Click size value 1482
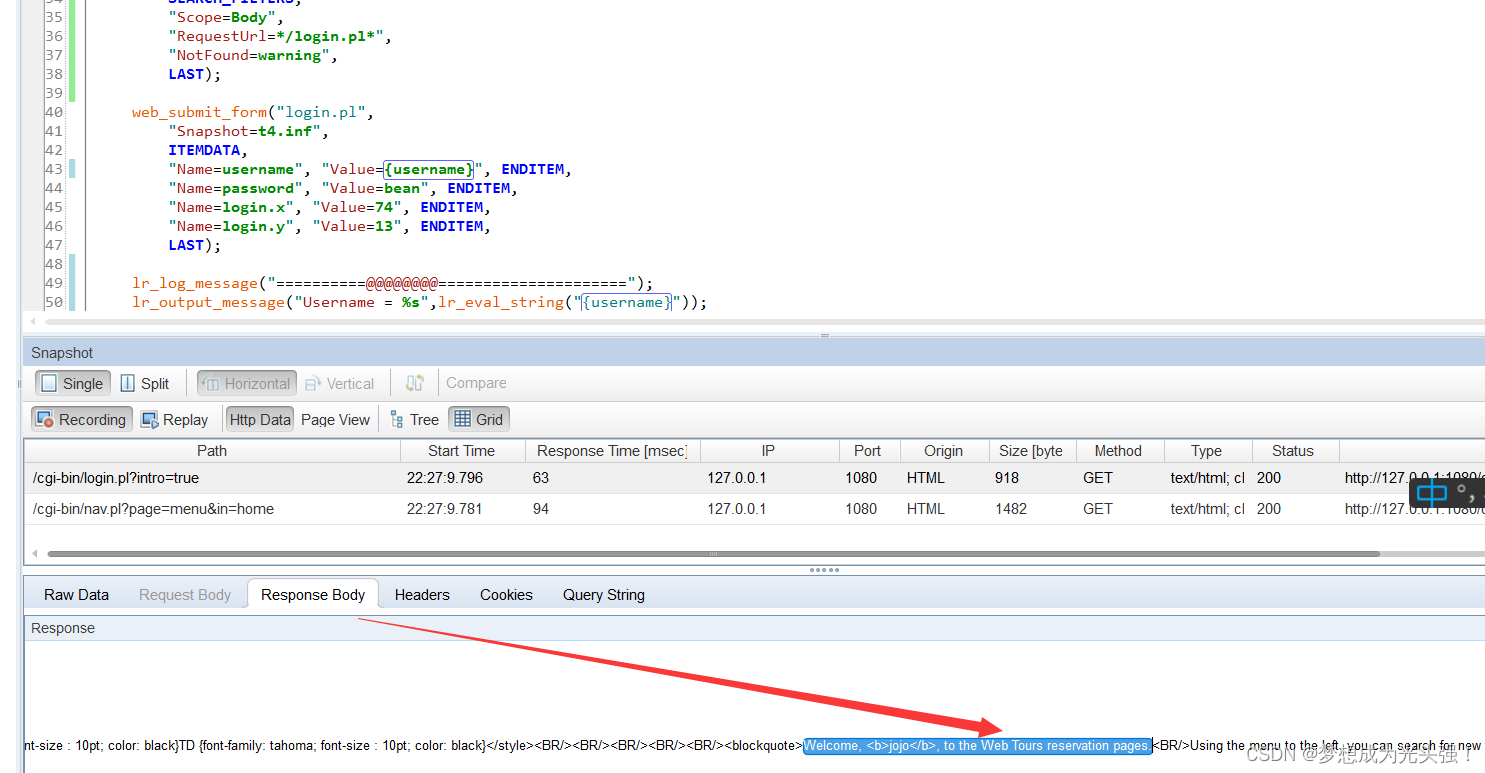1485x773 pixels. (x=1011, y=509)
